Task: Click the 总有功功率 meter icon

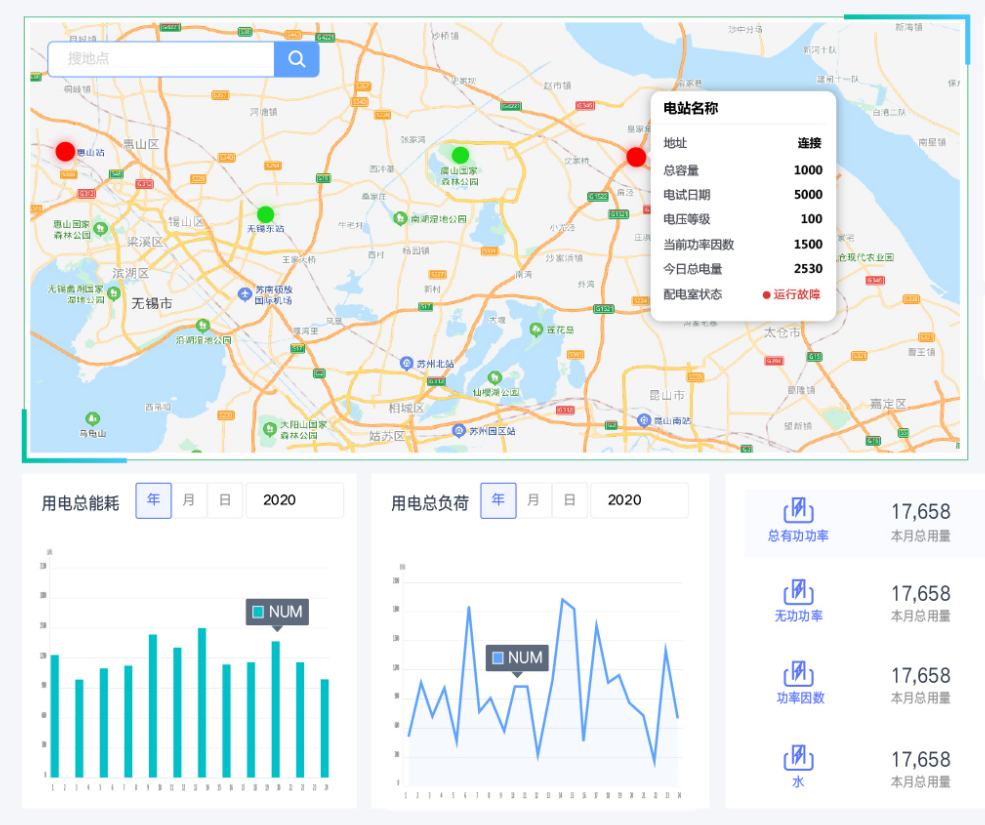Action: click(797, 510)
